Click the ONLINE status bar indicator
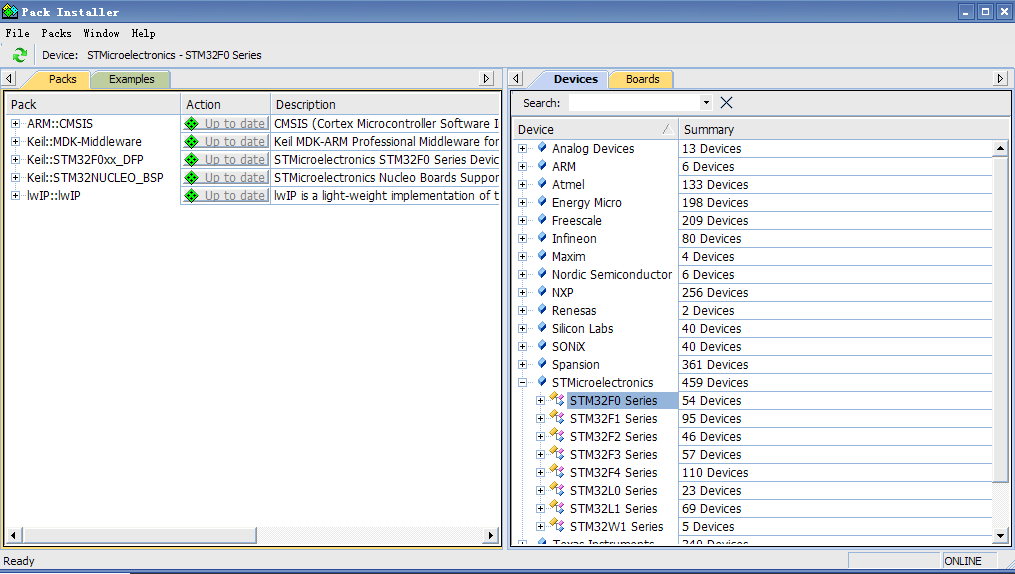Image resolution: width=1015 pixels, height=574 pixels. coord(963,561)
